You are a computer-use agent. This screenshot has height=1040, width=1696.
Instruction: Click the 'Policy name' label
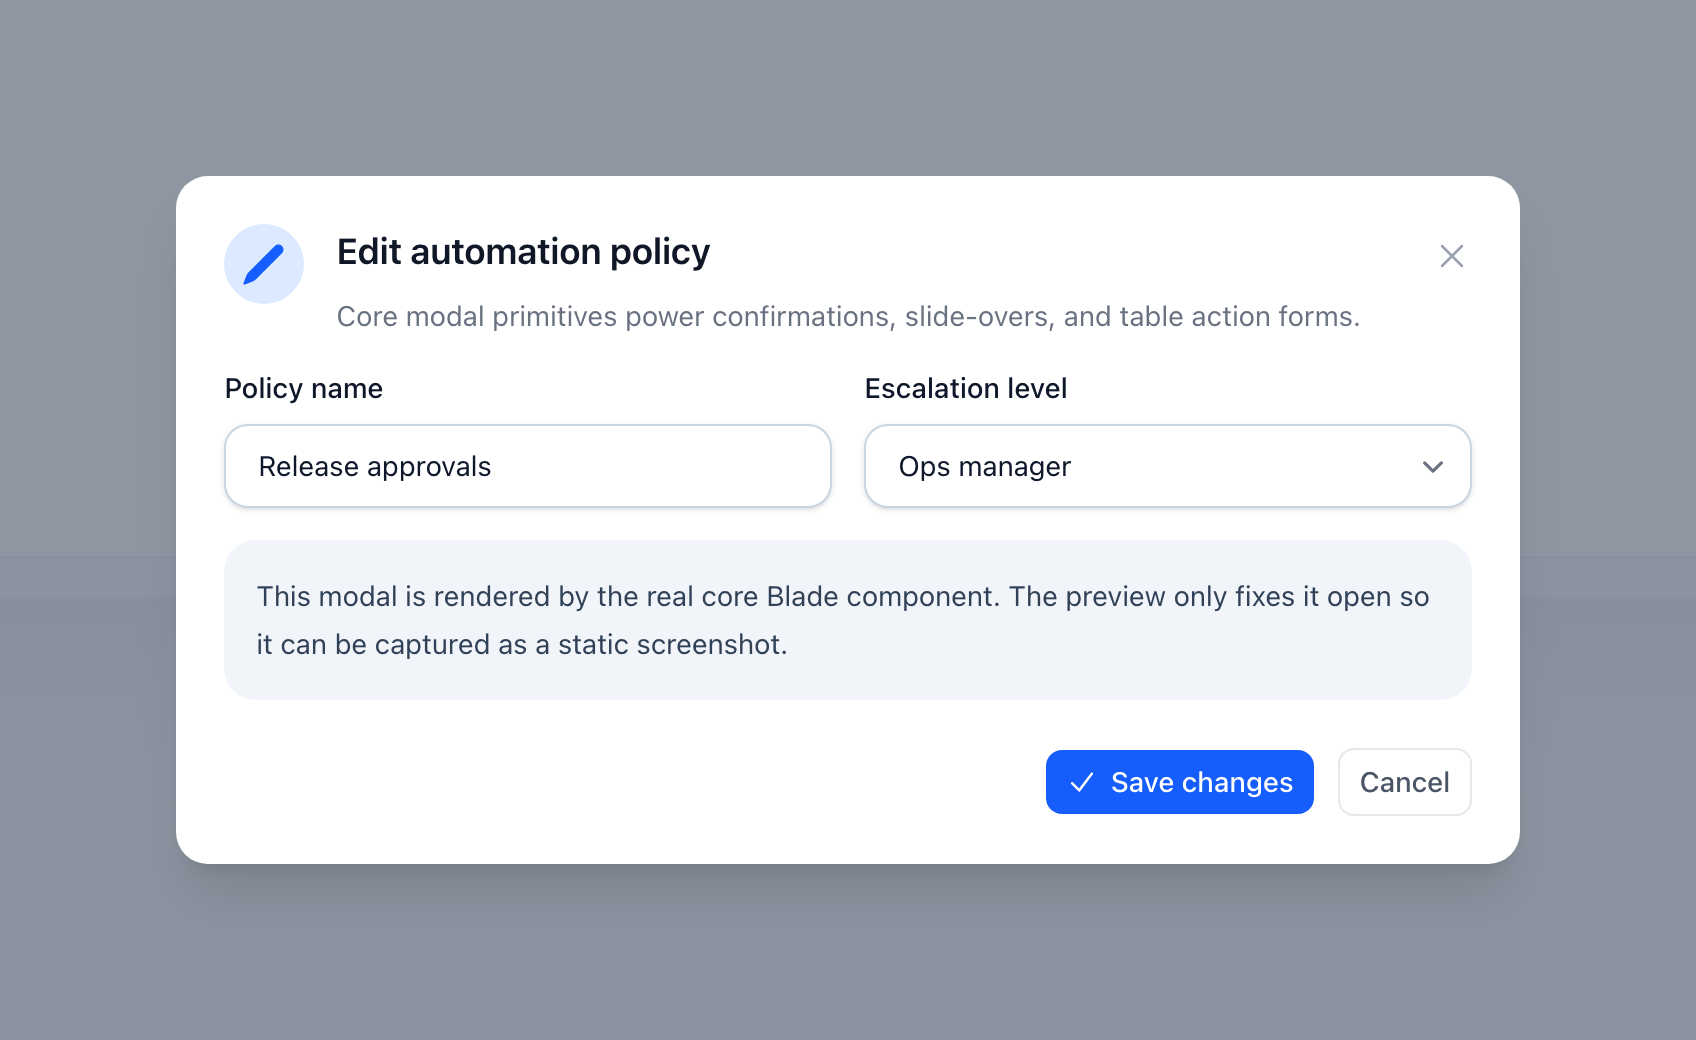tap(304, 388)
